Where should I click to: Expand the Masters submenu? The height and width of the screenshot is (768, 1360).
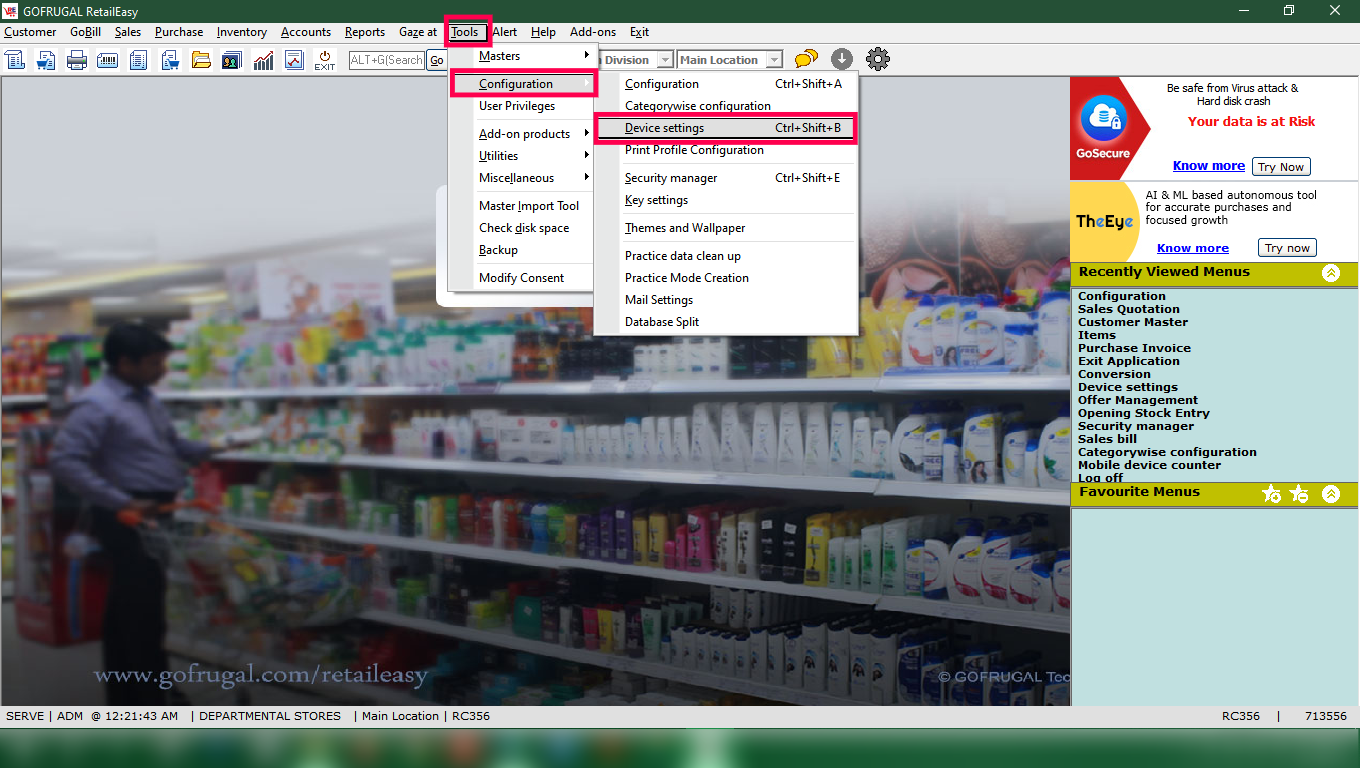(521, 56)
